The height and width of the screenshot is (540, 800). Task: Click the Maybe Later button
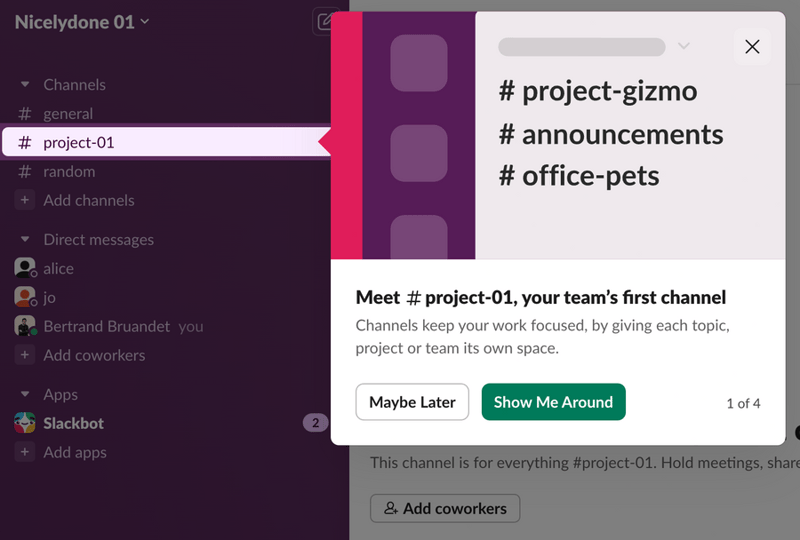point(412,402)
